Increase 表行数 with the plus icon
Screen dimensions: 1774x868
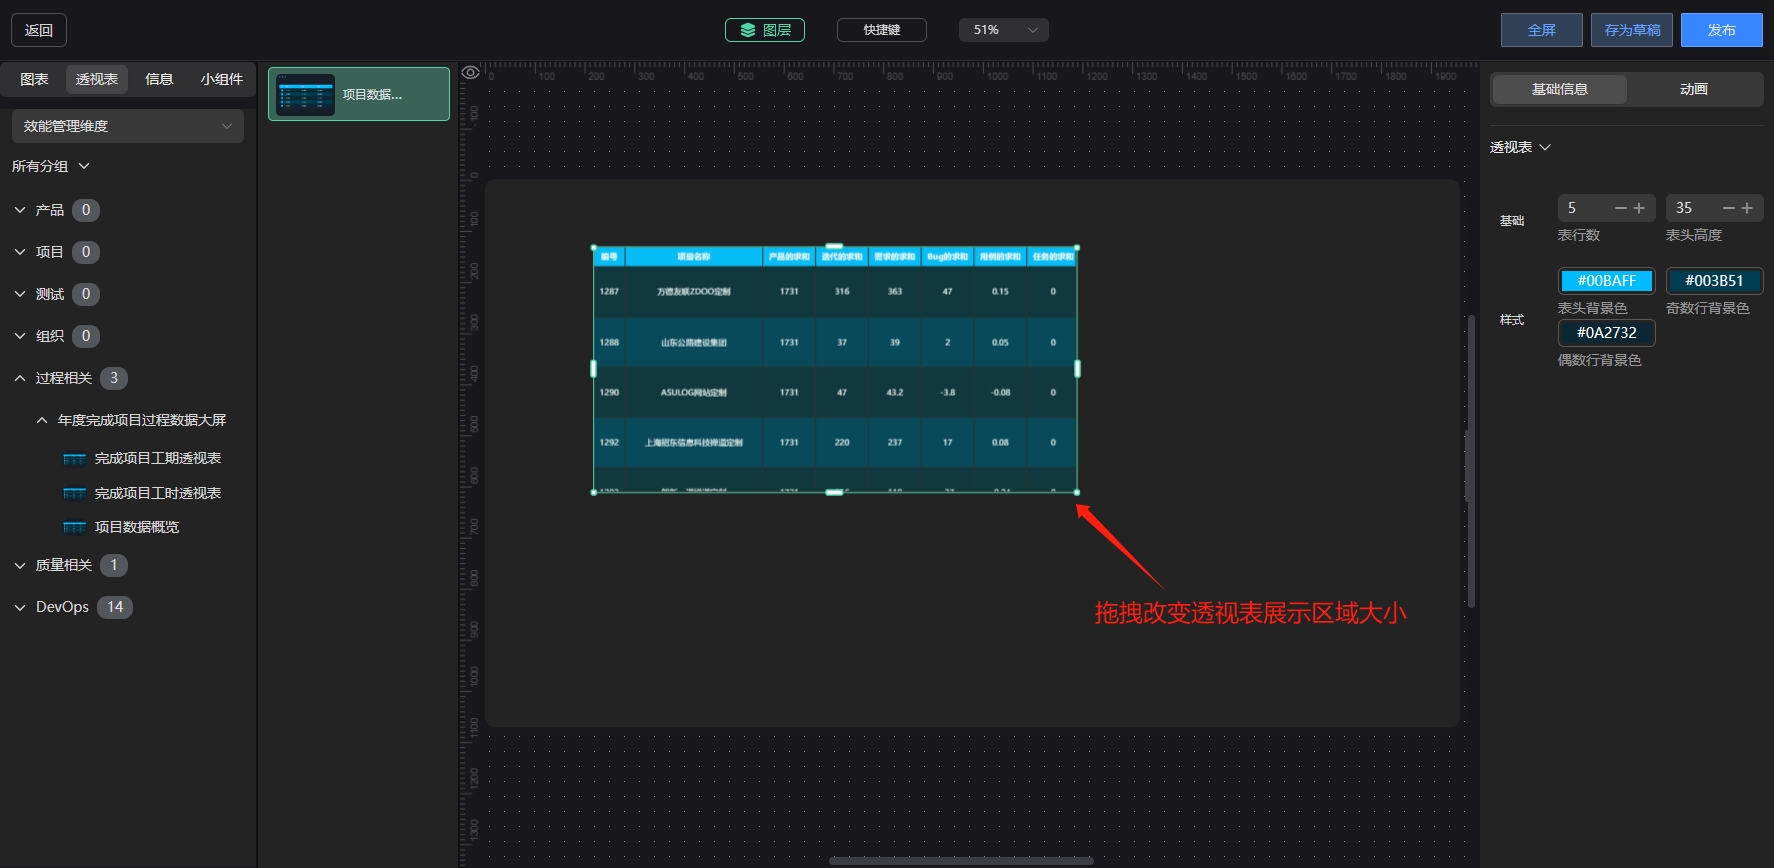[x=1639, y=208]
